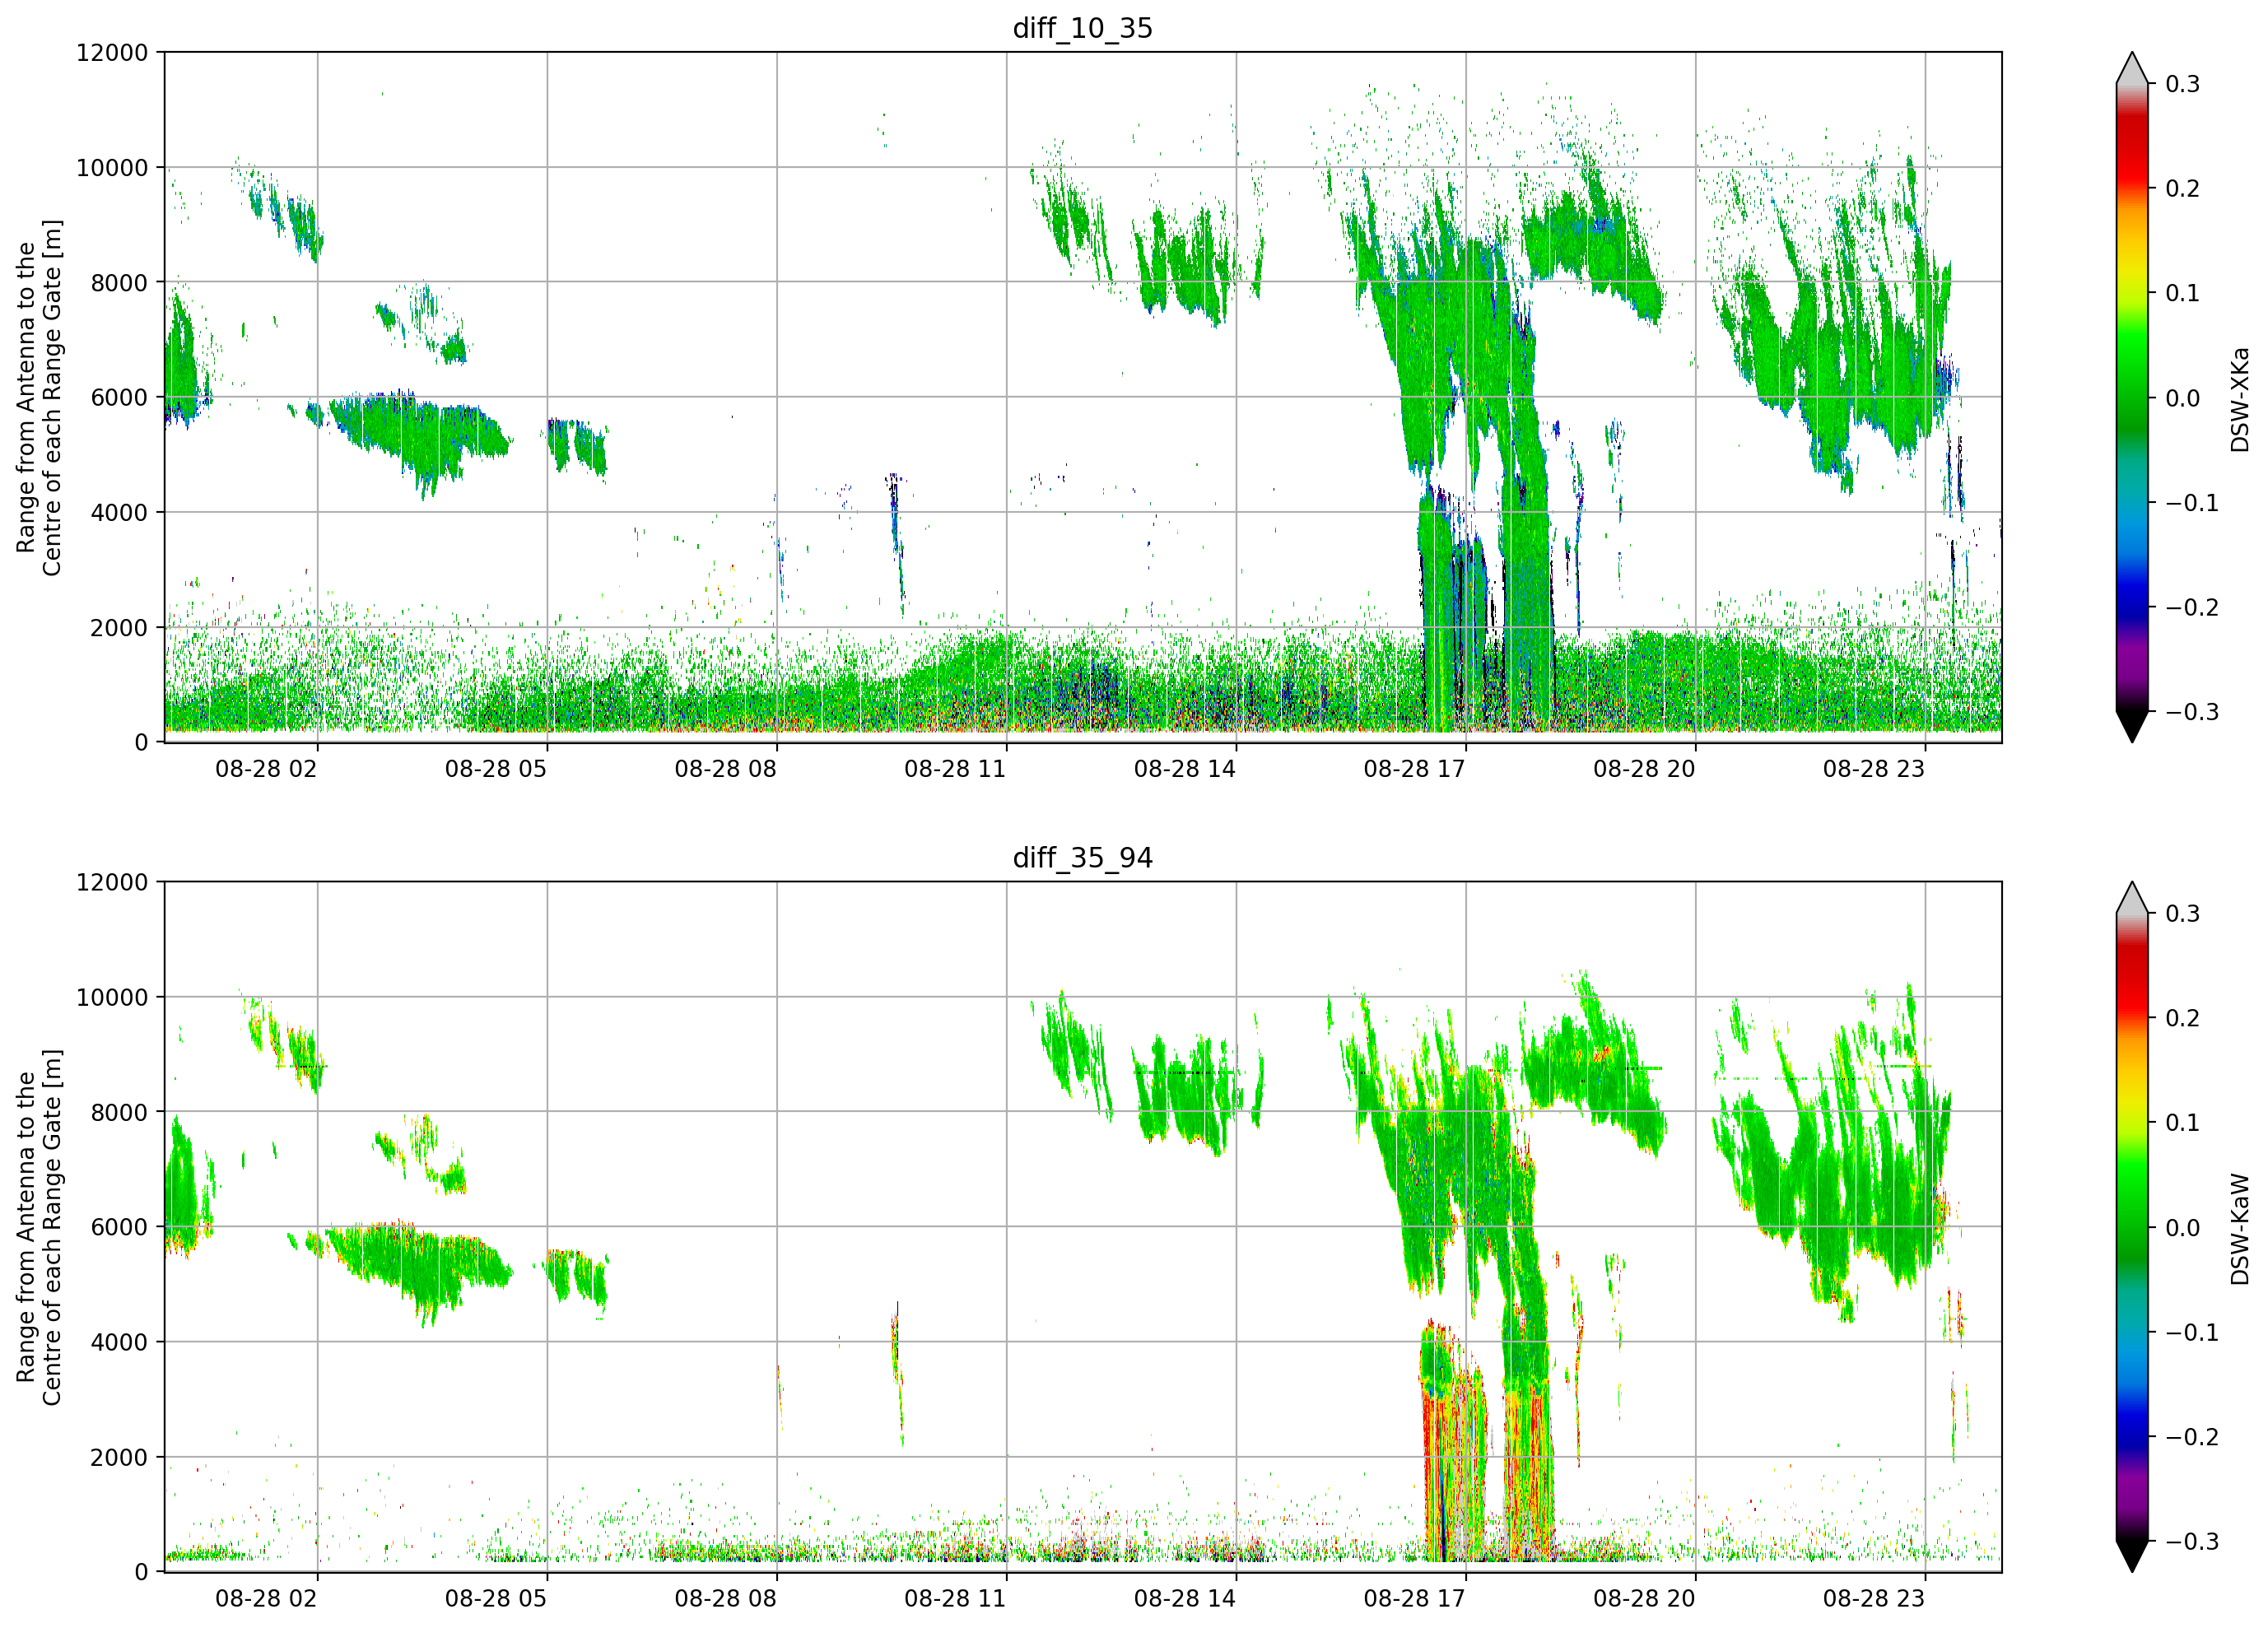Viewport: 2268px width, 1628px height.
Task: Click the 0.0 tick on DSW-XKa colorbar
Action: (x=2183, y=398)
